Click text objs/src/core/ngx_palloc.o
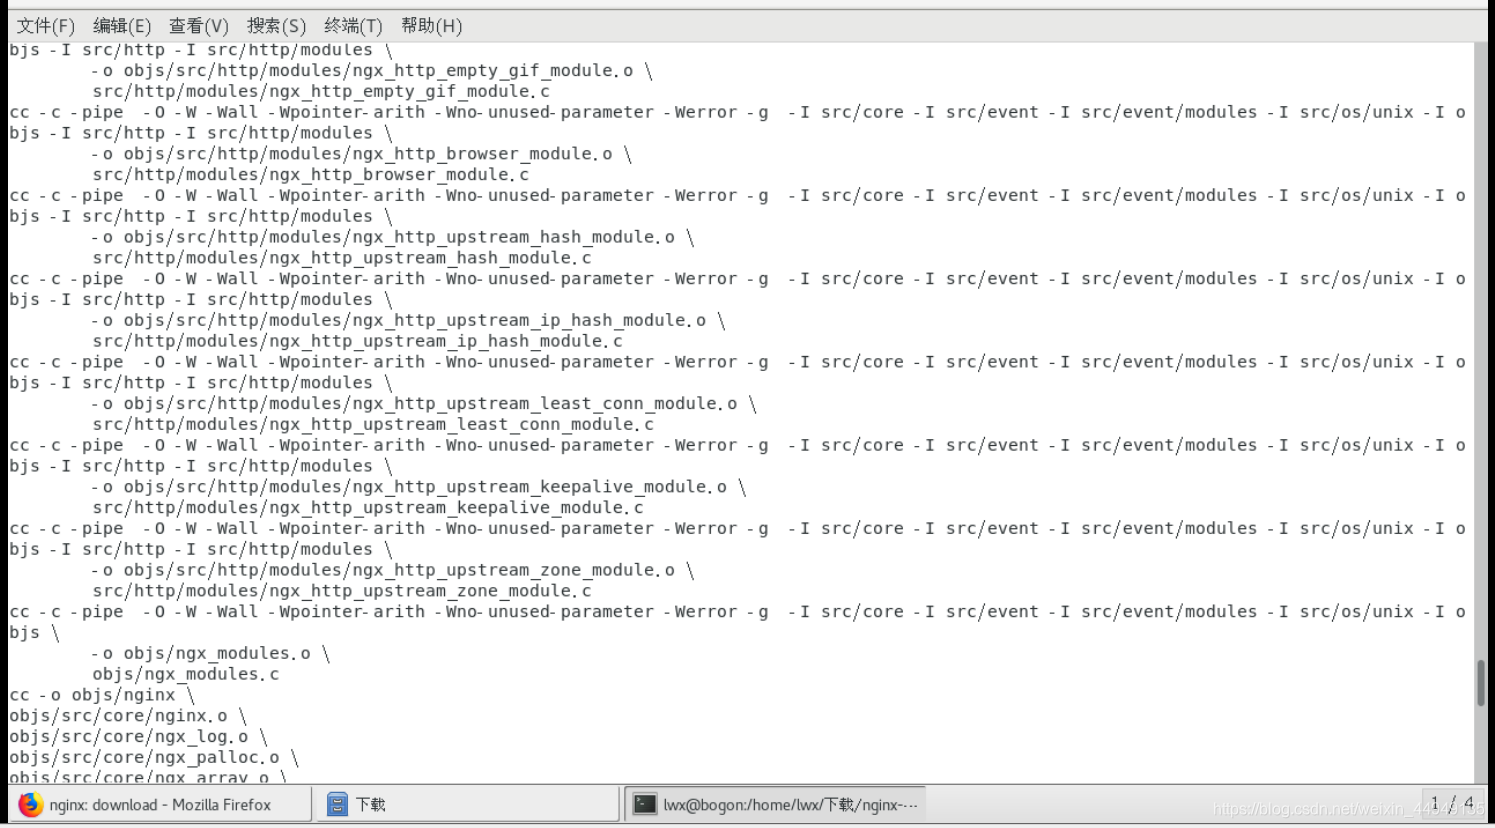This screenshot has width=1495, height=828. tap(144, 757)
